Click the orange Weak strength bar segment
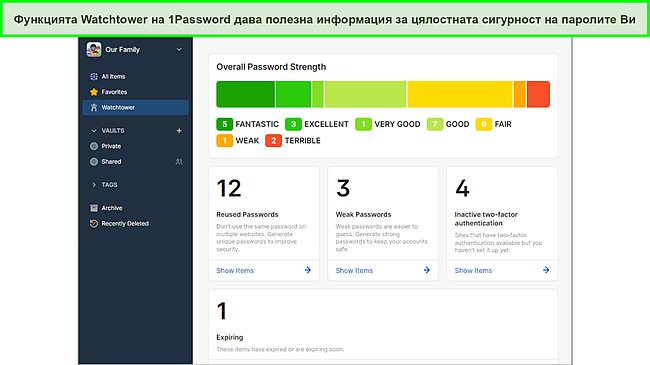Image resolution: width=650 pixels, height=365 pixels. point(520,94)
